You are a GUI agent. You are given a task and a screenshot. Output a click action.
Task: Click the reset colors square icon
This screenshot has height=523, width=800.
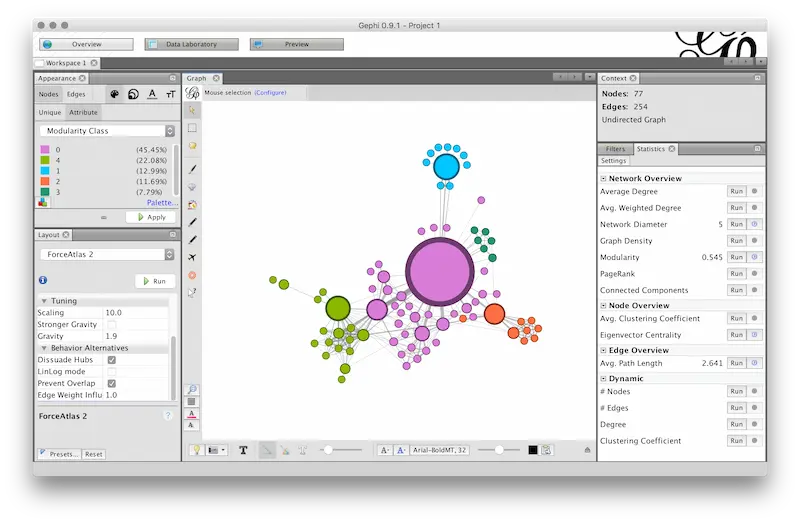pyautogui.click(x=192, y=402)
